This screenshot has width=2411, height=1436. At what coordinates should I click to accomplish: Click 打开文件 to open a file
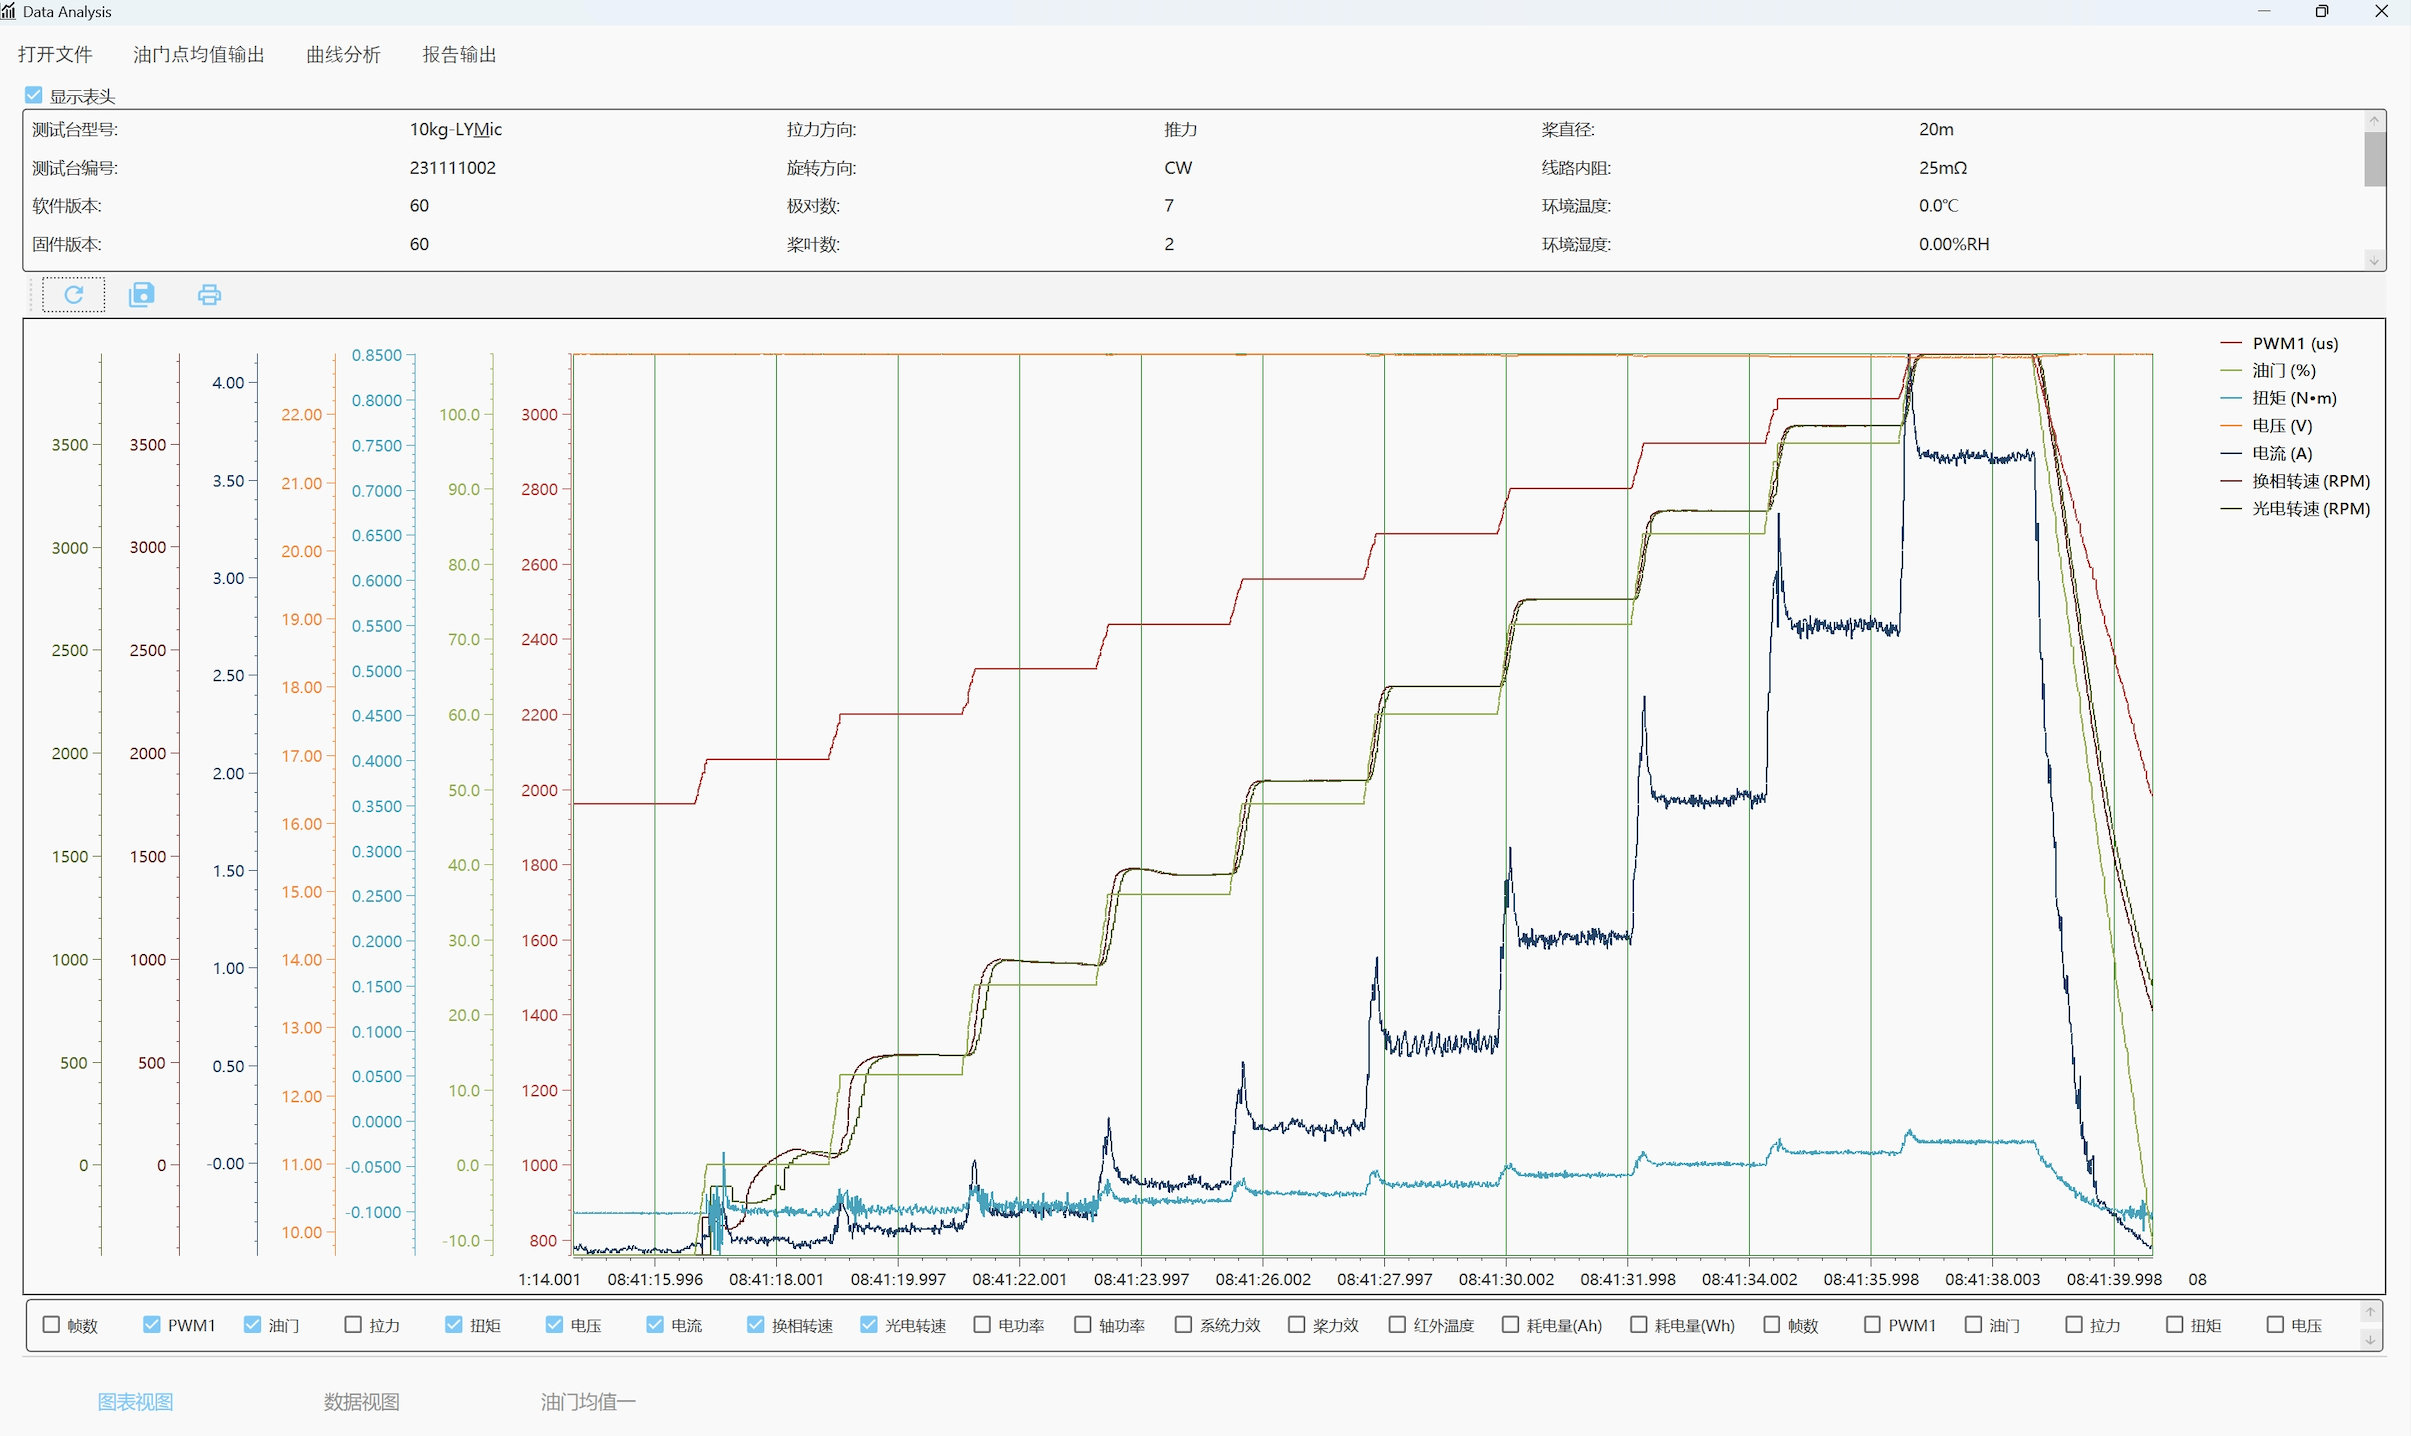pos(55,54)
